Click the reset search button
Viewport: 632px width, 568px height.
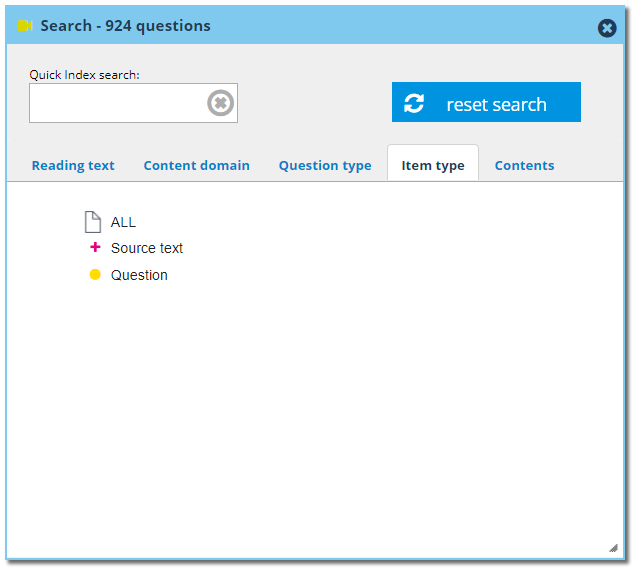click(x=486, y=102)
